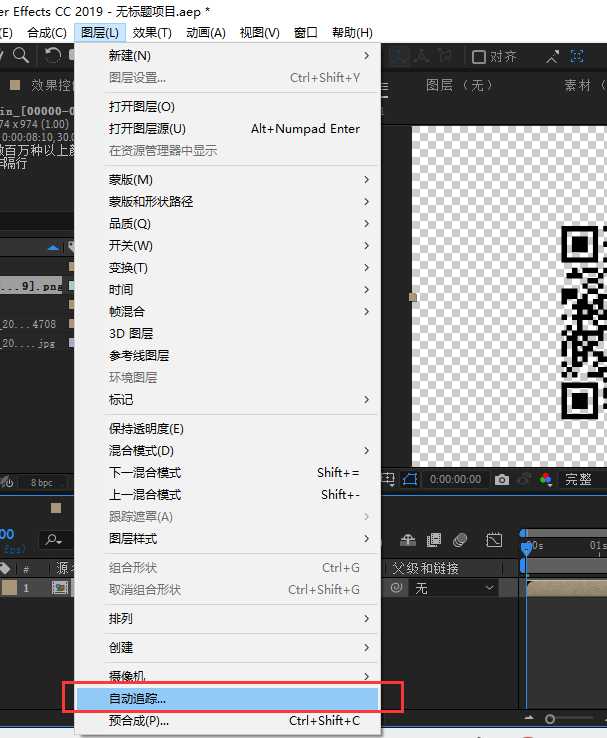The height and width of the screenshot is (738, 607).
Task: Open the 帮助(H) menu
Action: click(352, 32)
